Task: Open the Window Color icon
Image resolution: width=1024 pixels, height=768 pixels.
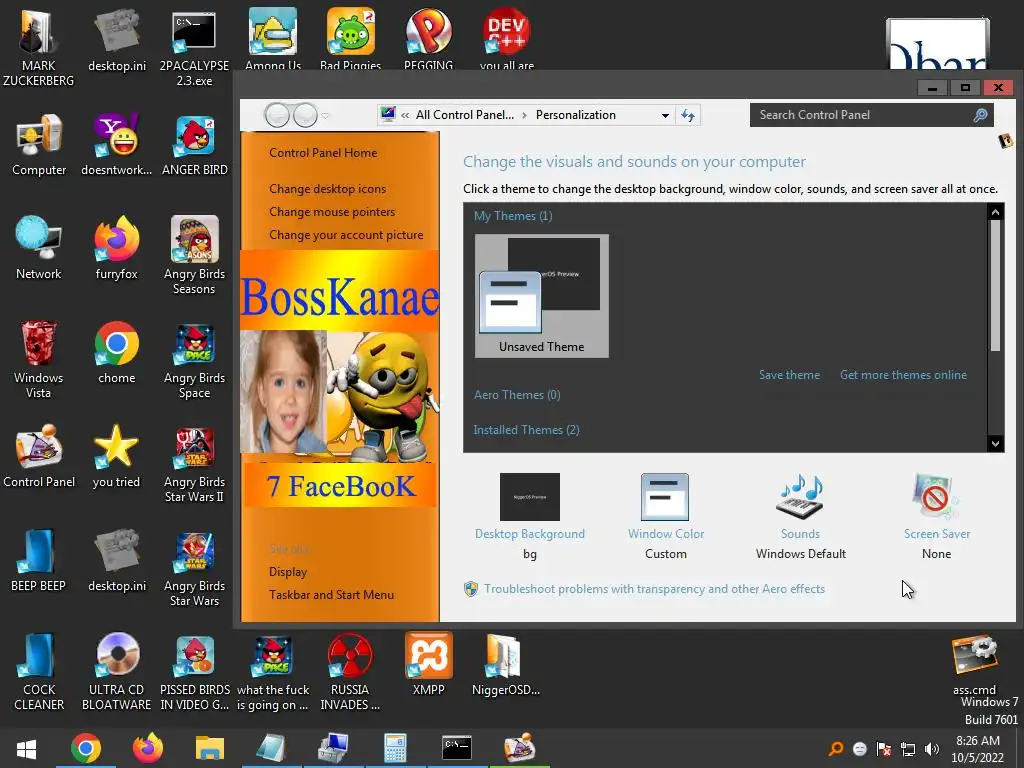Action: coord(665,497)
